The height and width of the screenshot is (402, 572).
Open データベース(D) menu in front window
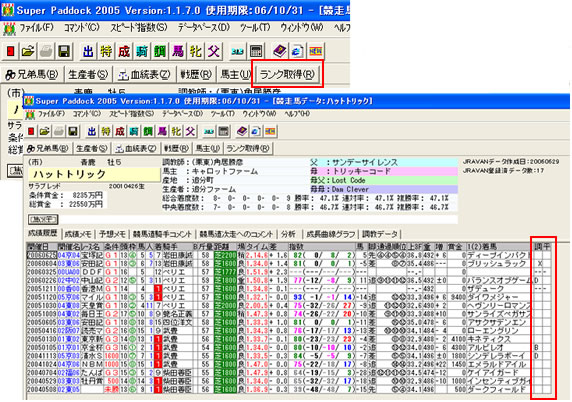click(x=182, y=114)
